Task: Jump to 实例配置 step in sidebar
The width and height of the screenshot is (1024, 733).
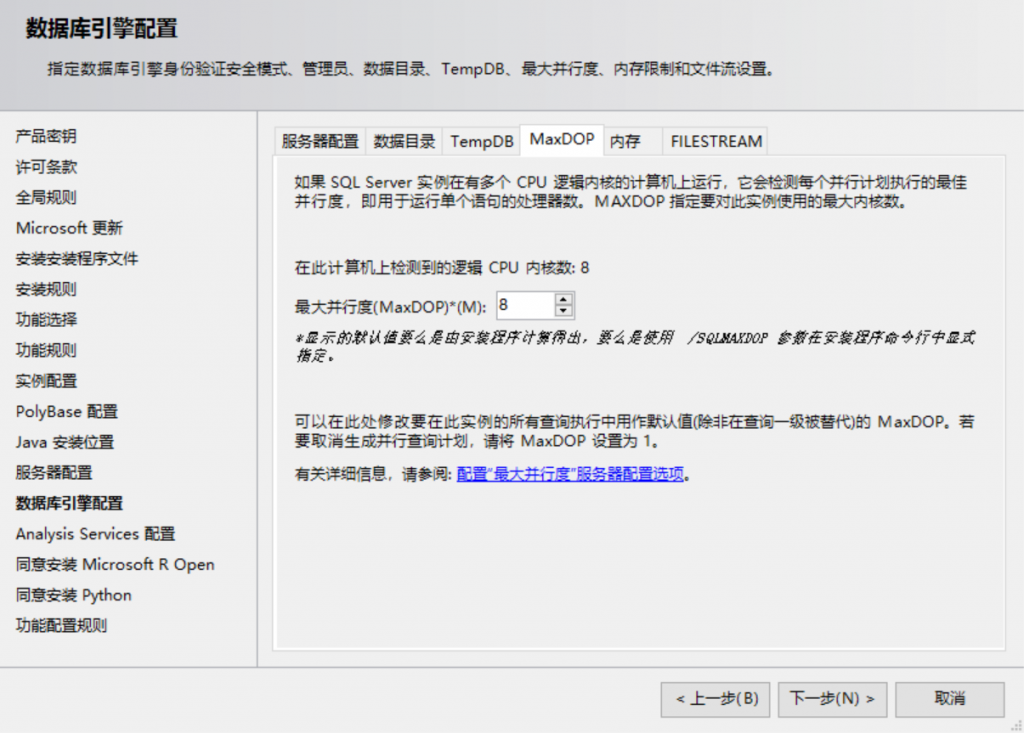Action: (46, 381)
